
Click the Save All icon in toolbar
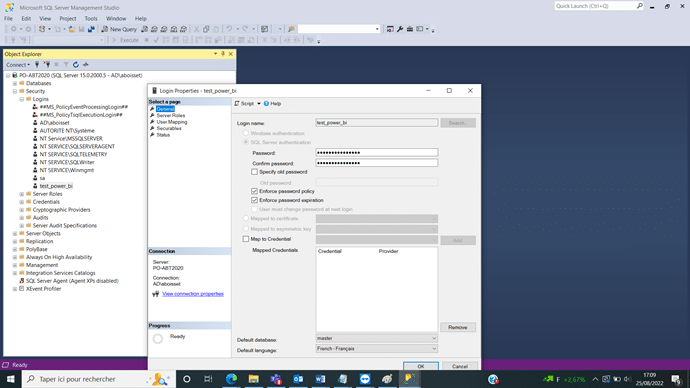coord(91,29)
